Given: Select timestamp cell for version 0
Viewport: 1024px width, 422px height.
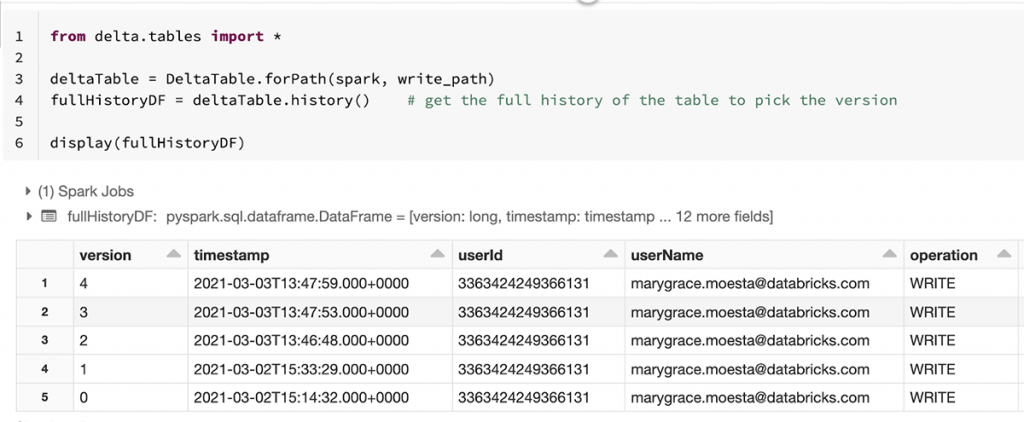Looking at the screenshot, I should coord(300,396).
